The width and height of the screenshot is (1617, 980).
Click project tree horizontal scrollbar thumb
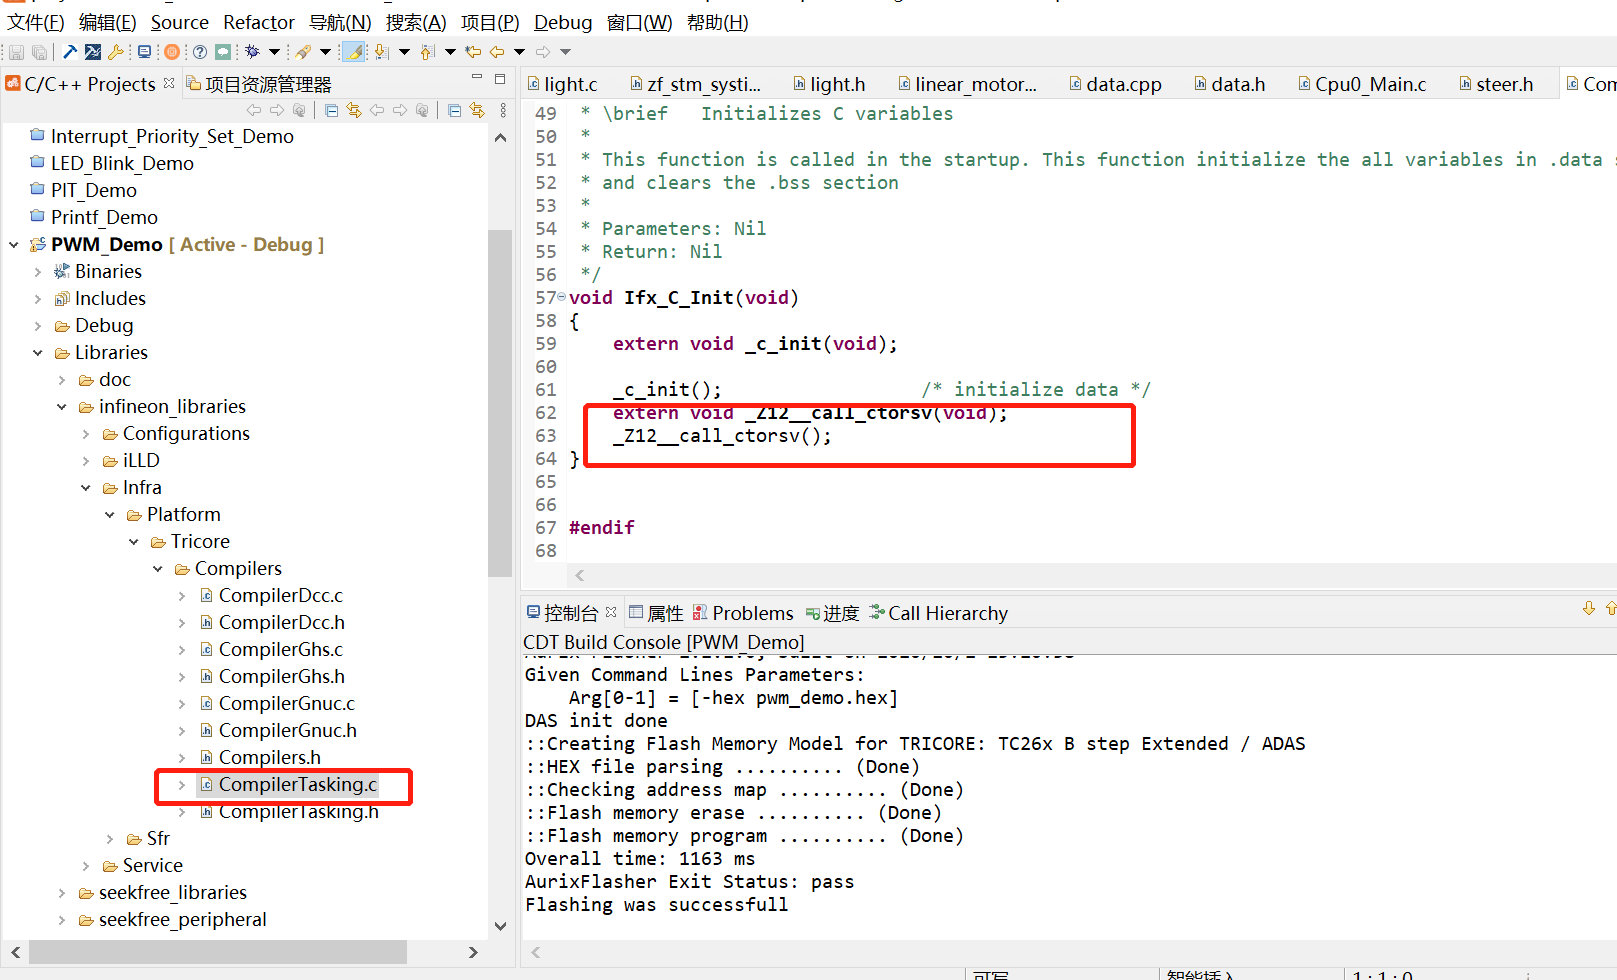218,952
